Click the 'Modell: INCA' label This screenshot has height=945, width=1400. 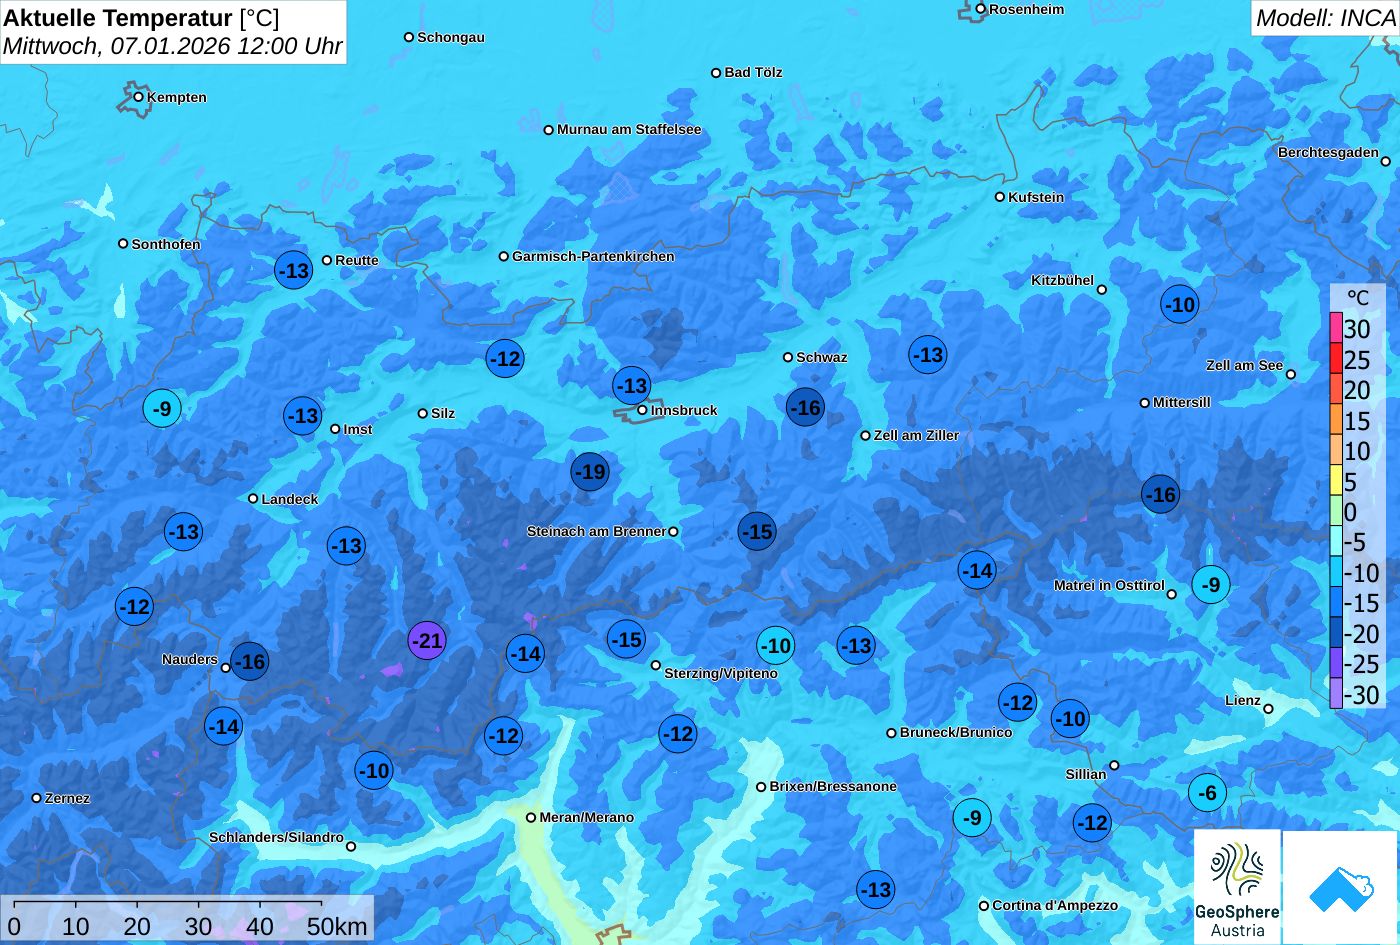coord(1325,17)
